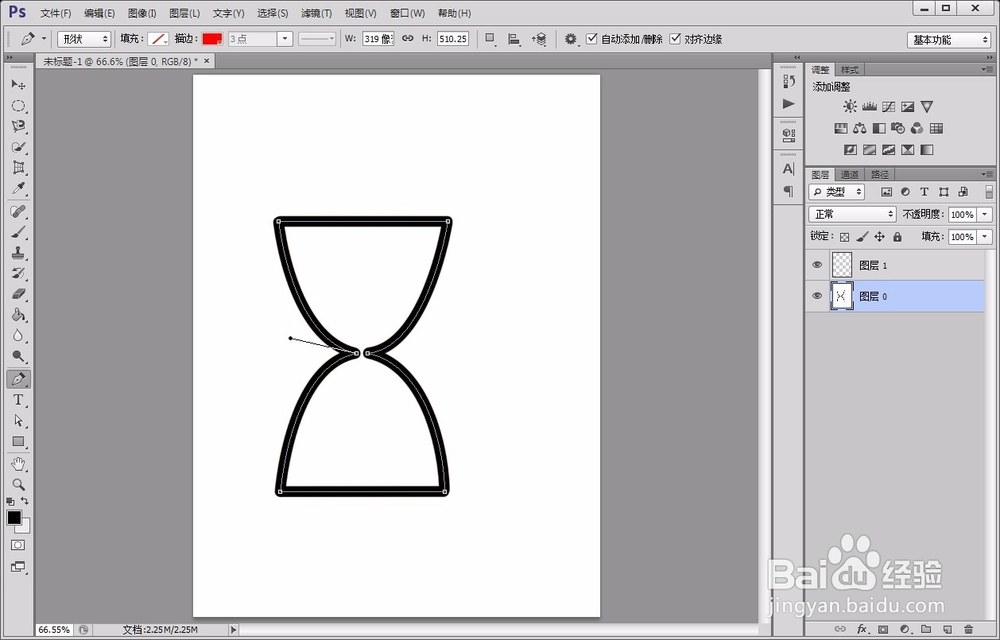Image resolution: width=1000 pixels, height=640 pixels.
Task: Toggle Quick Mask mode
Action: 18,545
